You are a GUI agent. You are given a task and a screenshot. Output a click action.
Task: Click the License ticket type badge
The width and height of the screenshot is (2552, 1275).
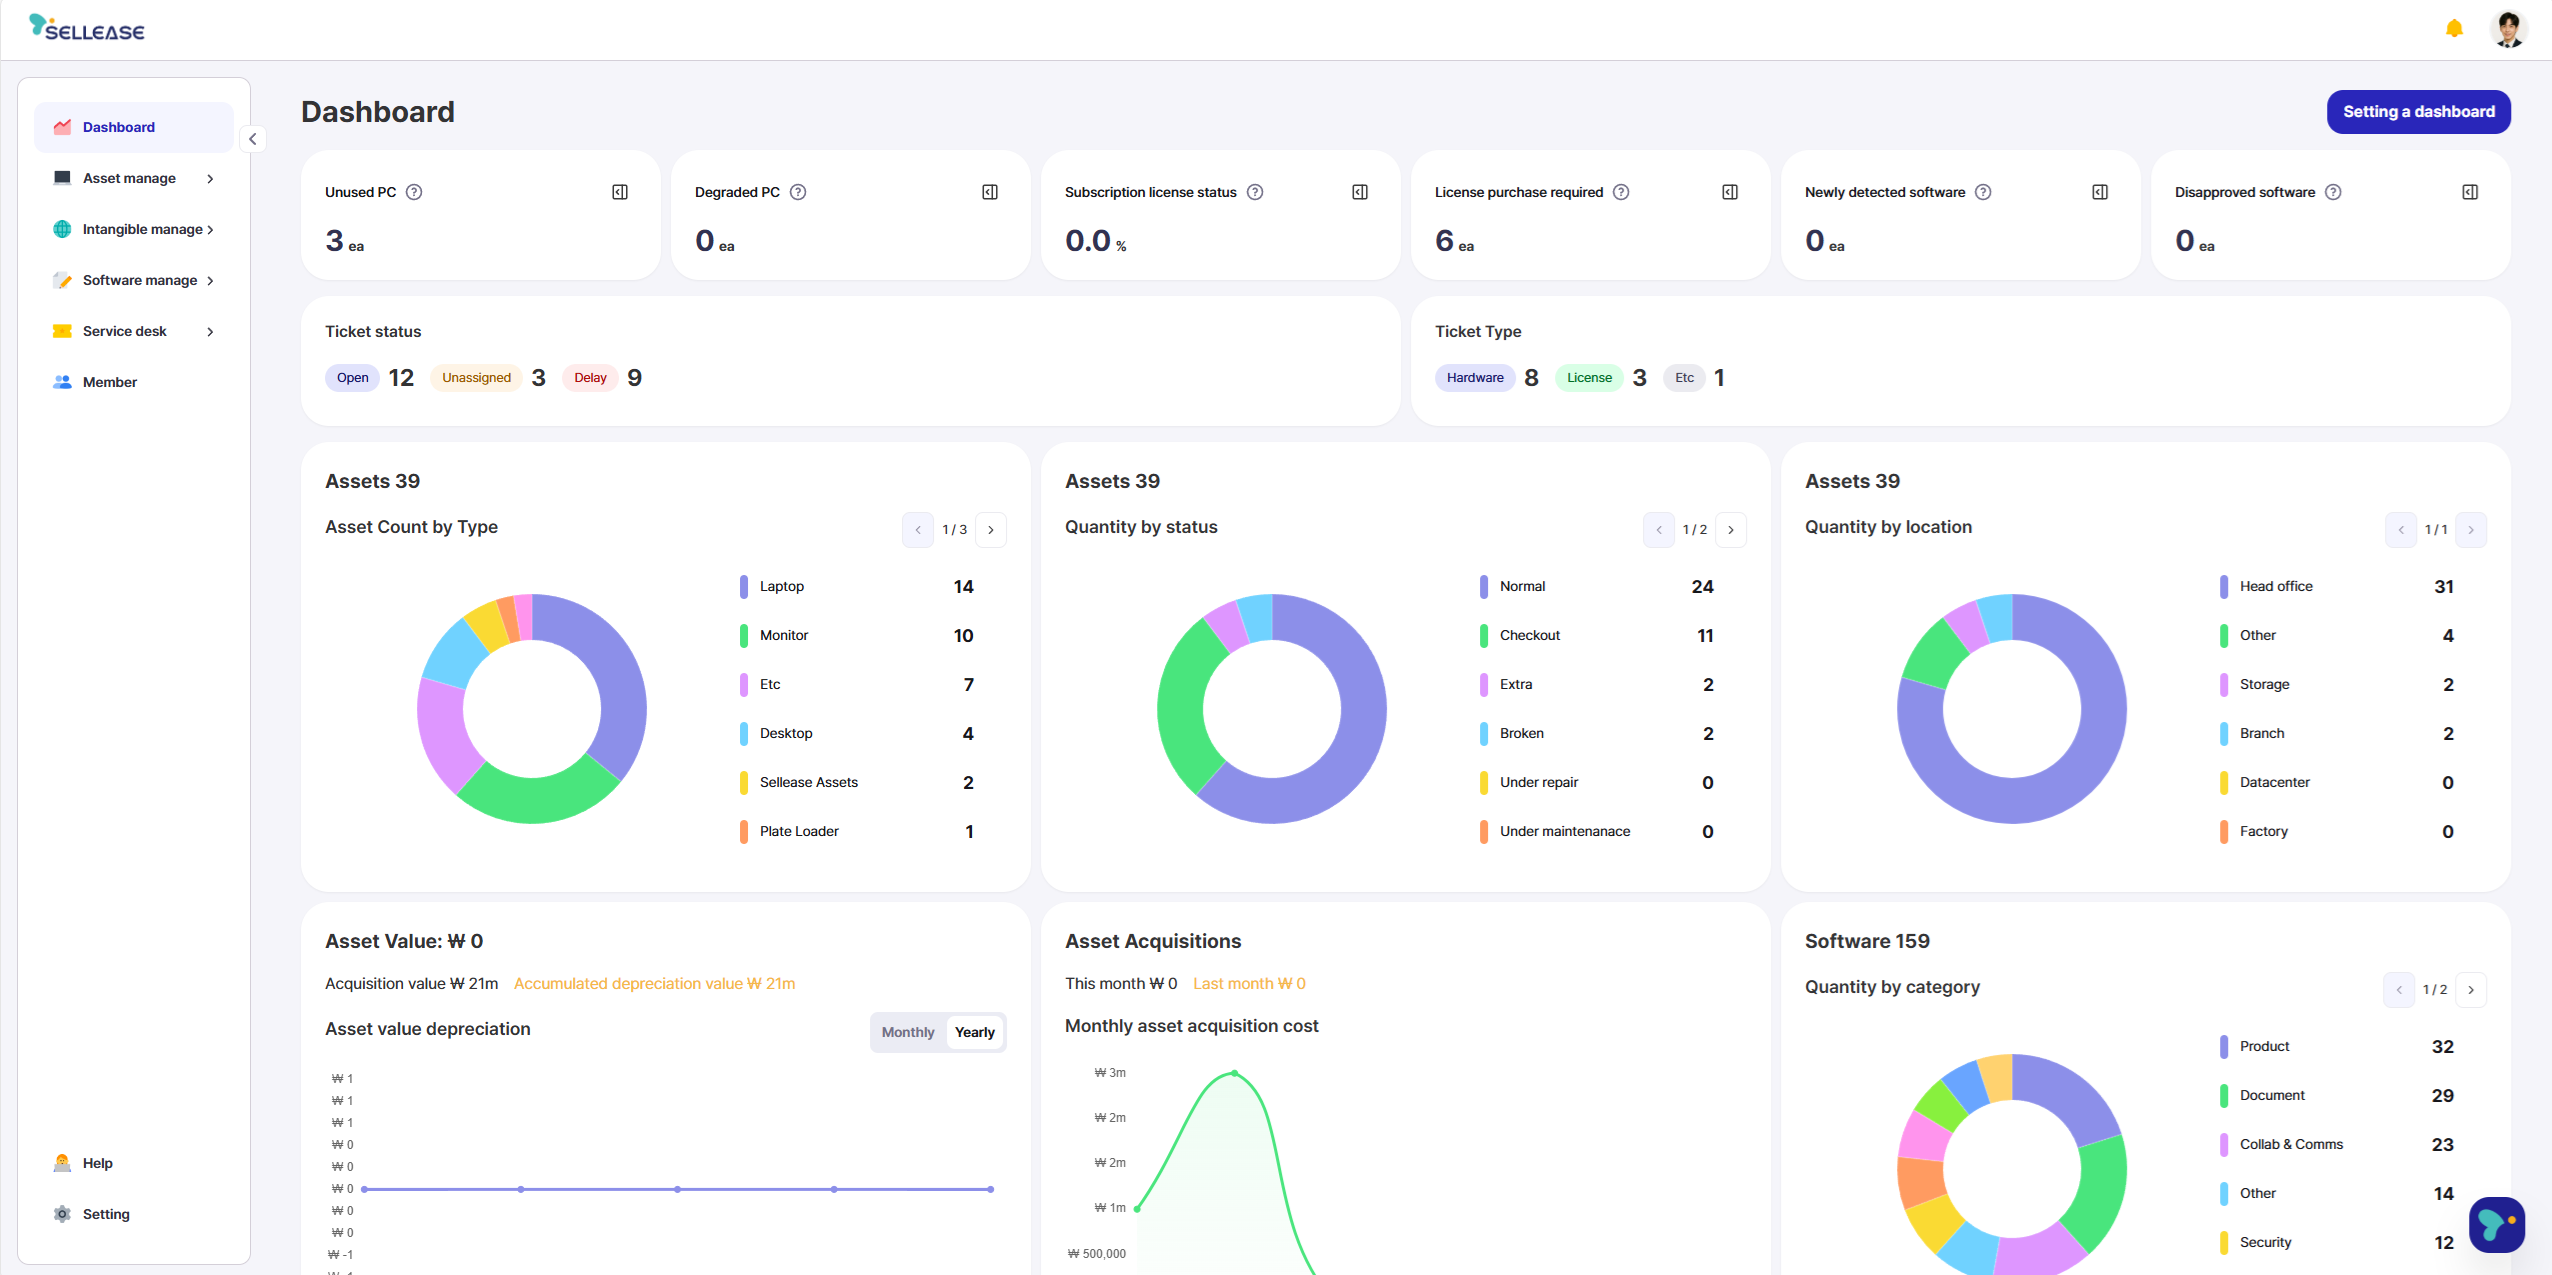coord(1589,378)
